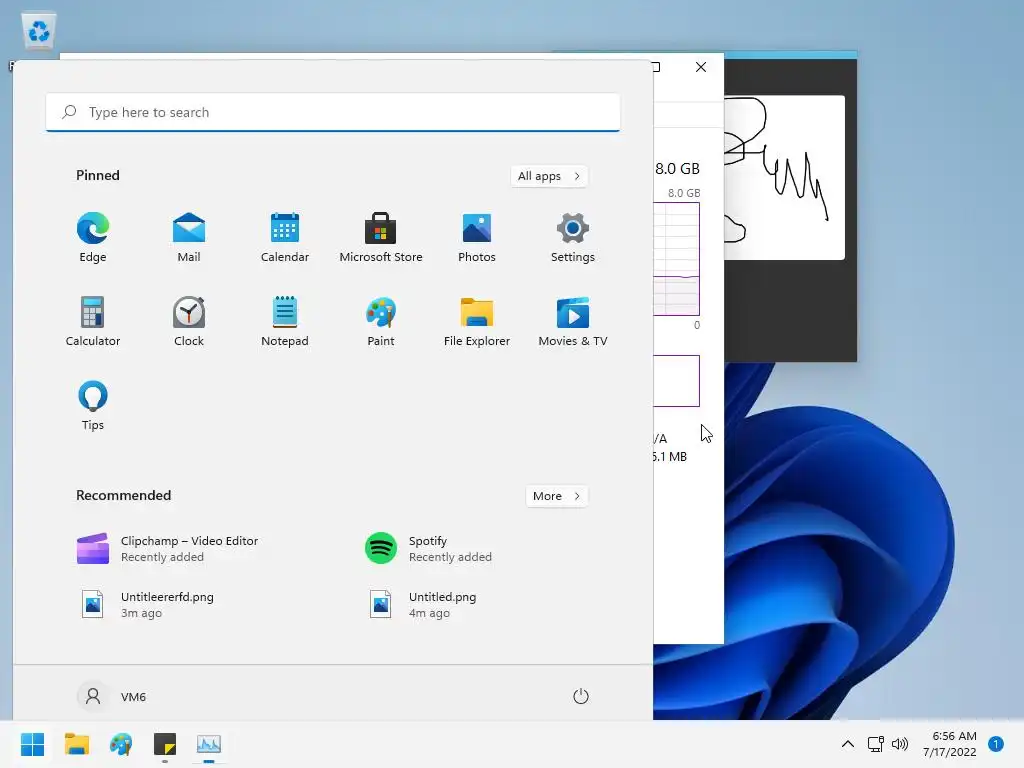
Task: Show More recommended items
Action: [x=556, y=496]
